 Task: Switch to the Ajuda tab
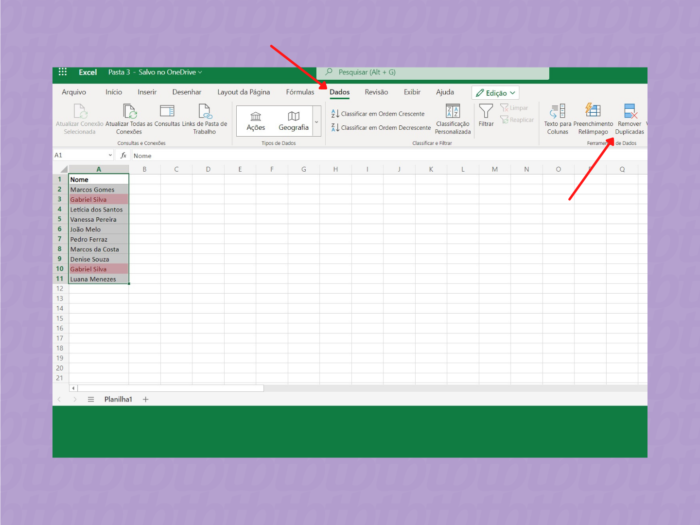click(x=445, y=92)
